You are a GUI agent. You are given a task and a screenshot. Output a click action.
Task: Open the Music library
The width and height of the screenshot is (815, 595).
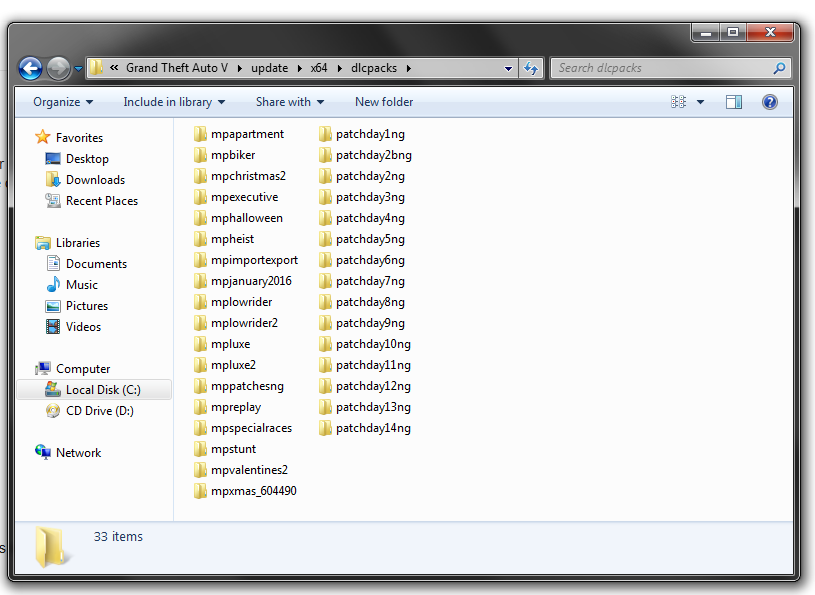tap(82, 285)
